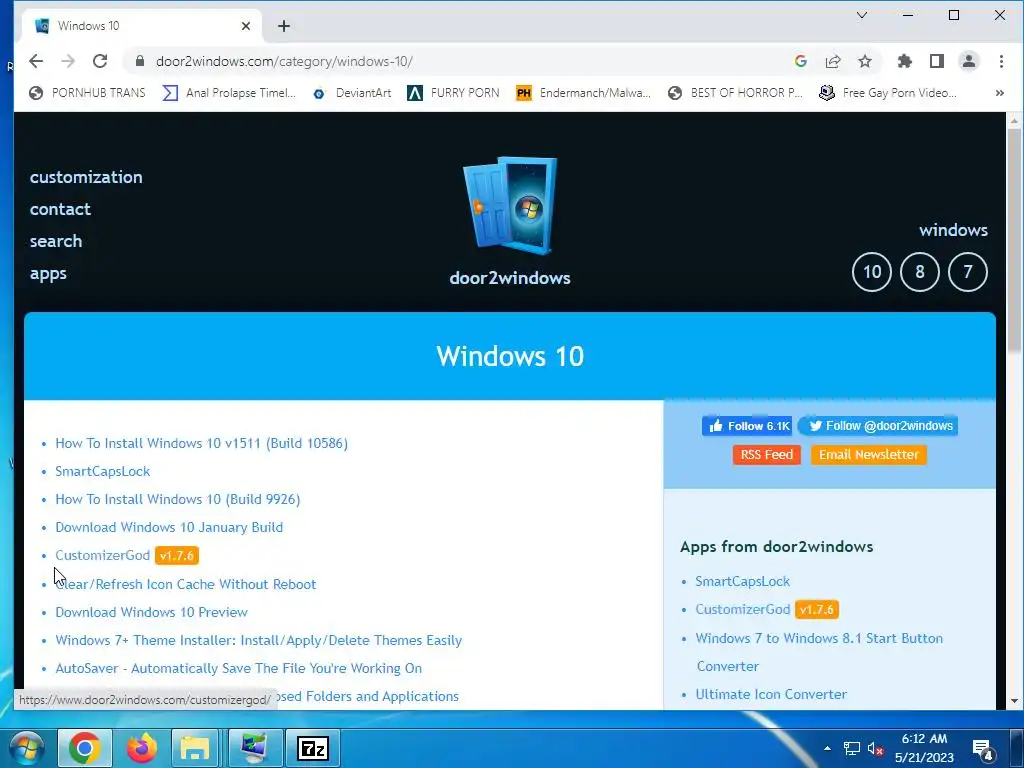Show hidden tray icons arrow
Image resolution: width=1024 pixels, height=768 pixels.
(x=827, y=748)
